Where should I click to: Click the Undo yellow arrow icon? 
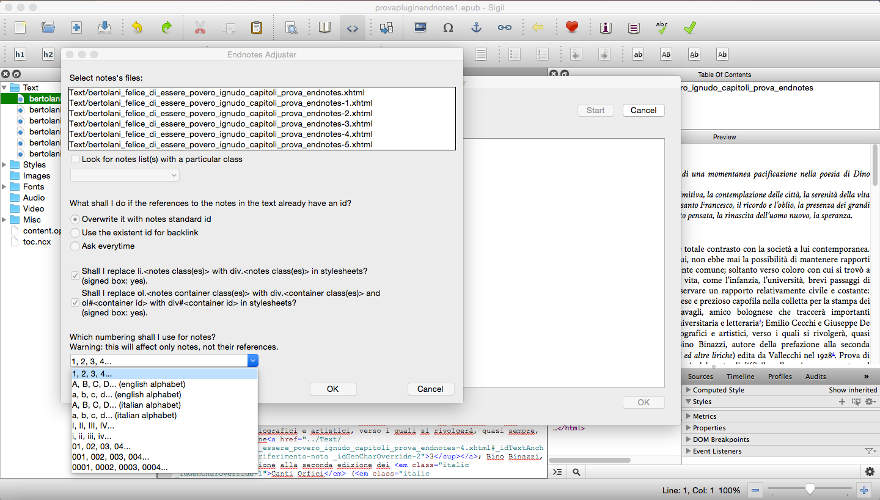click(x=137, y=27)
